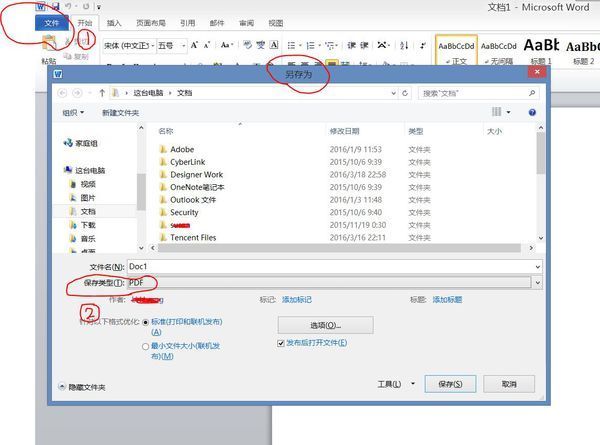Click the 新建文件夹 button

click(120, 113)
